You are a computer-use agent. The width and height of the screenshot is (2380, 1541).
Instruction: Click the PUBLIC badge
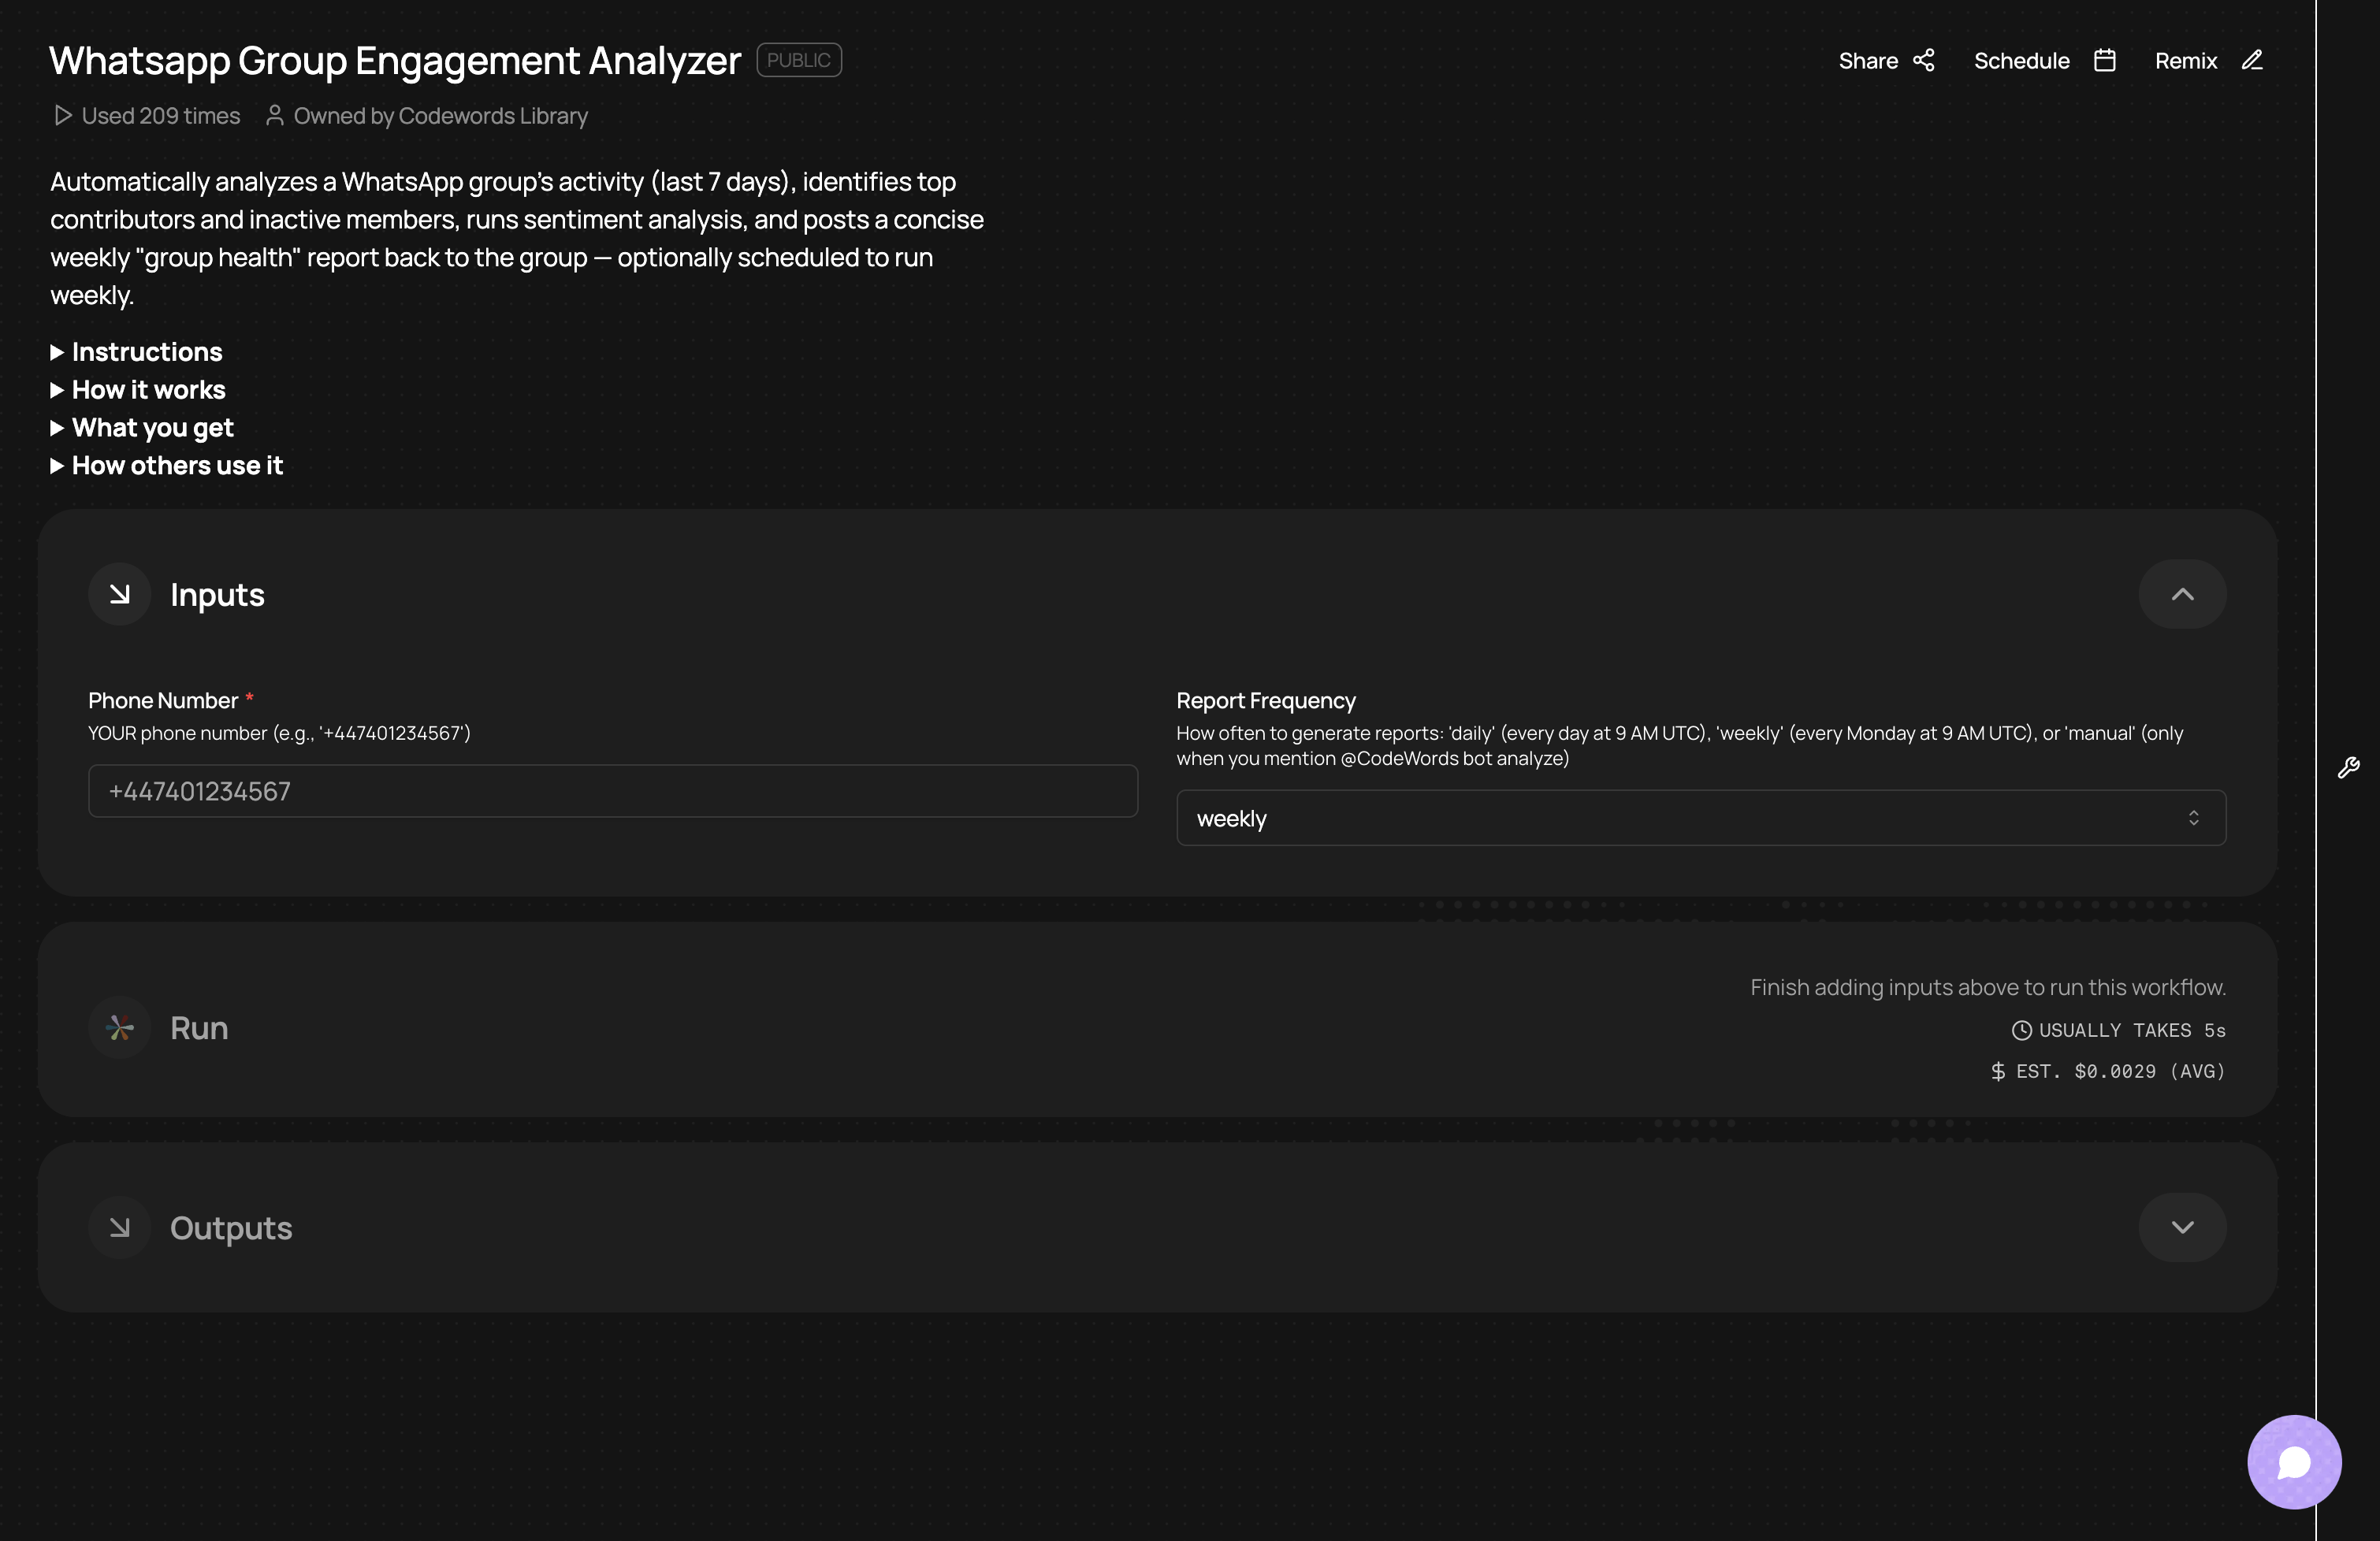799,60
